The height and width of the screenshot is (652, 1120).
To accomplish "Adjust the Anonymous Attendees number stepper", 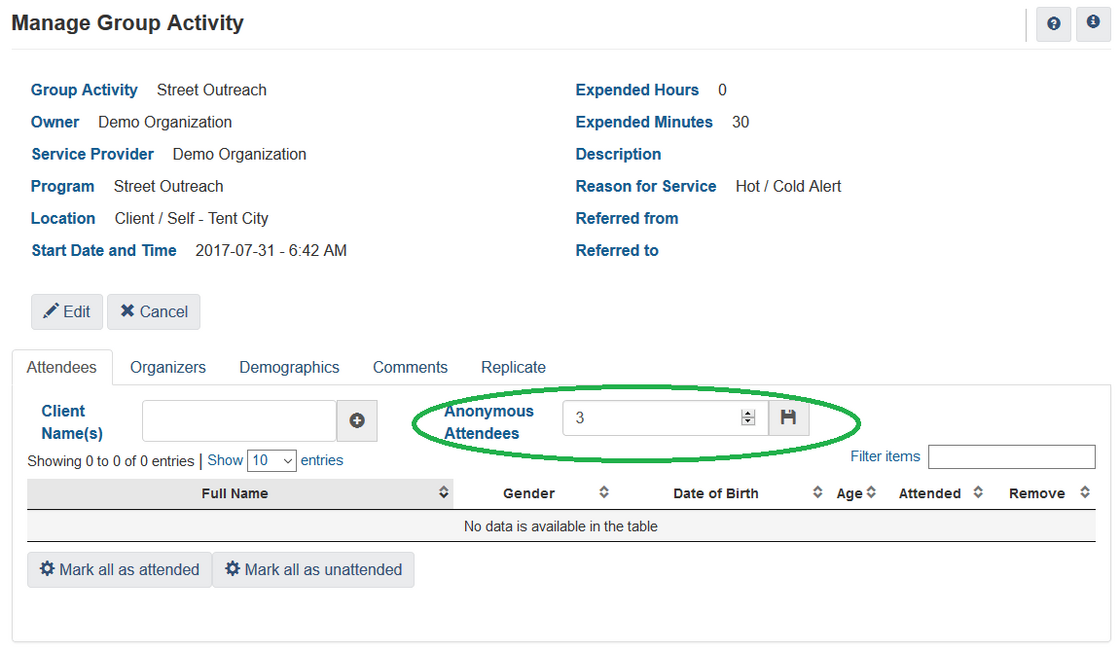I will click(x=747, y=418).
